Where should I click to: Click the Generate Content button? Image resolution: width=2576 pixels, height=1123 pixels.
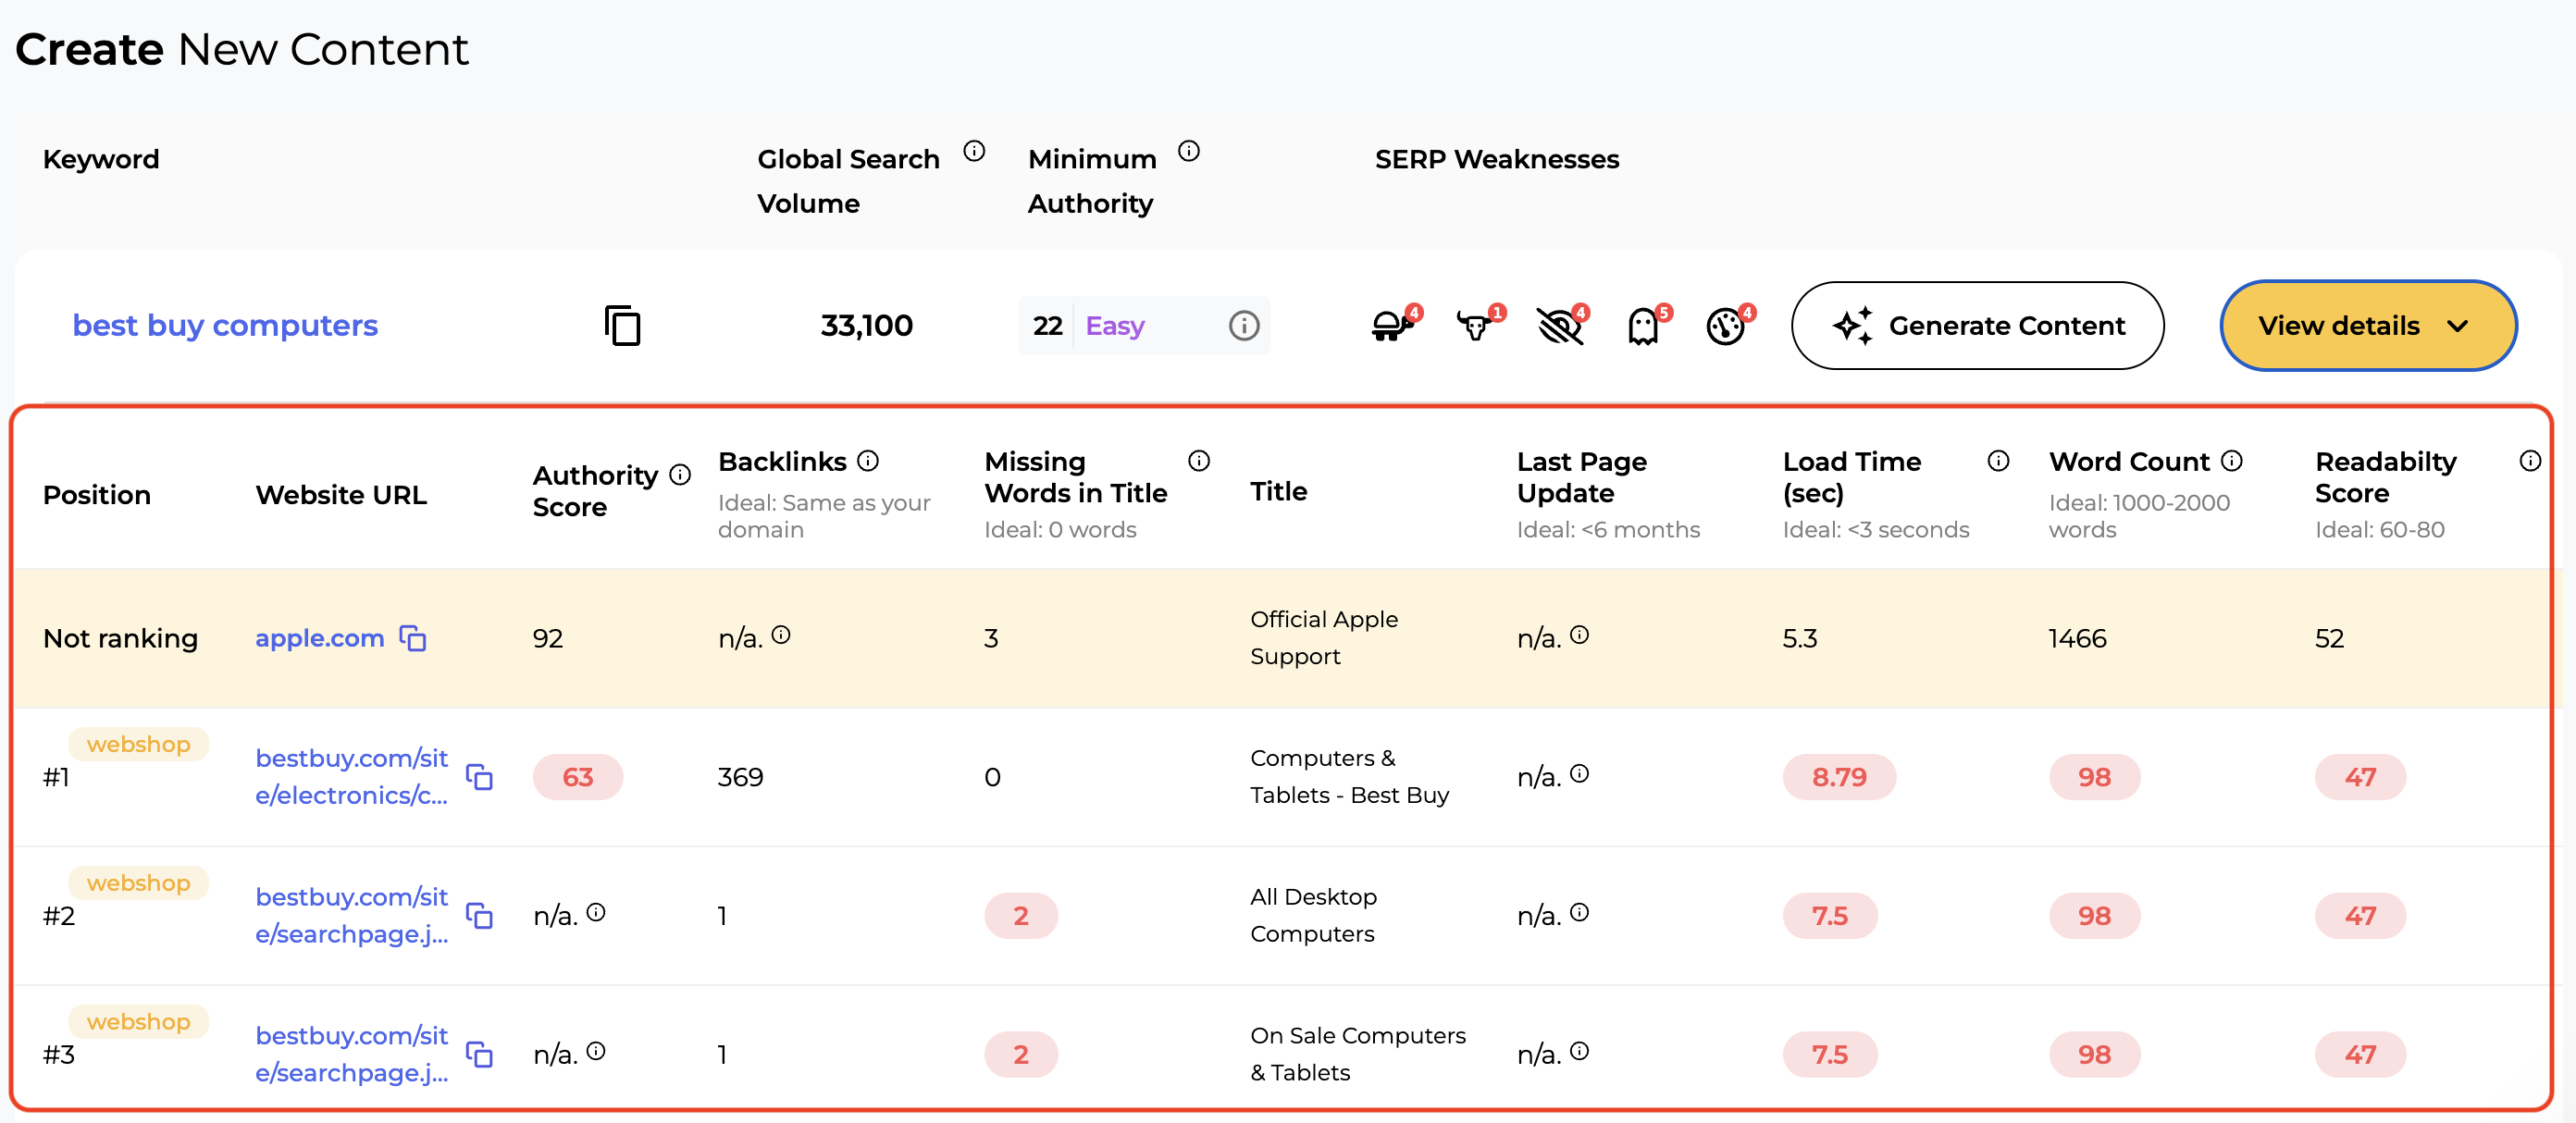tap(1977, 325)
